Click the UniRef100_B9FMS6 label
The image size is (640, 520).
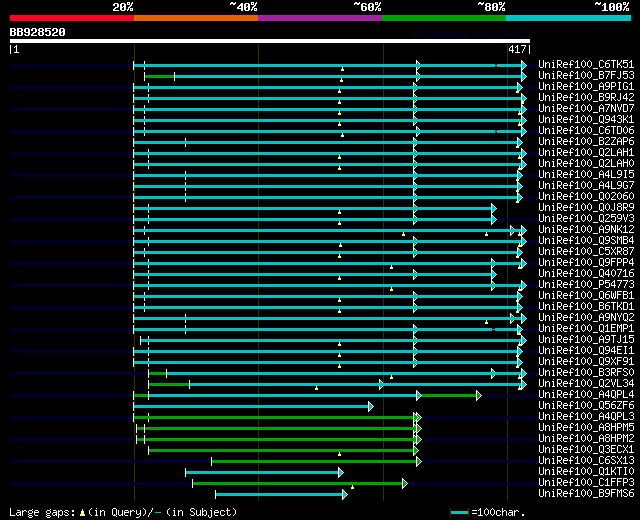point(586,494)
